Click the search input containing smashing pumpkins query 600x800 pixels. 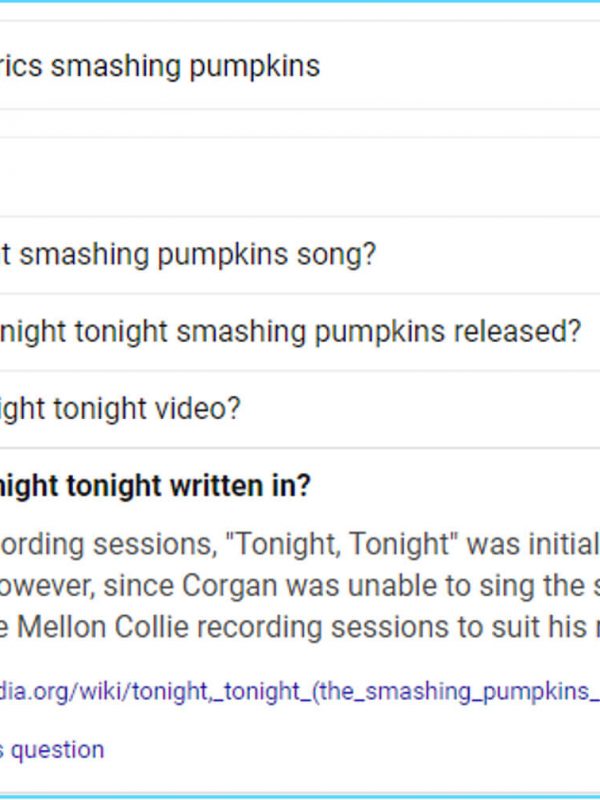click(160, 65)
